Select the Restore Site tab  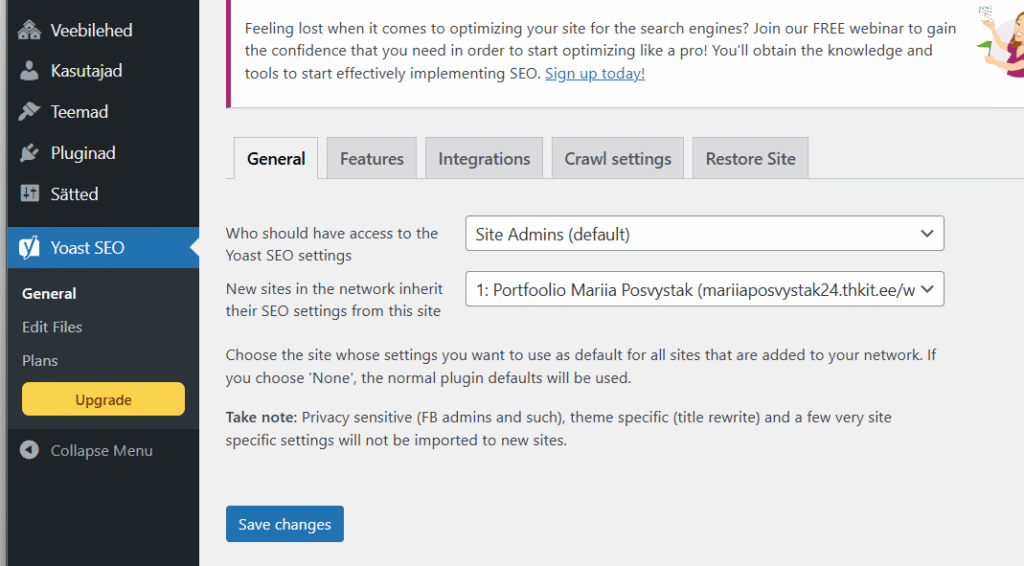pos(750,159)
